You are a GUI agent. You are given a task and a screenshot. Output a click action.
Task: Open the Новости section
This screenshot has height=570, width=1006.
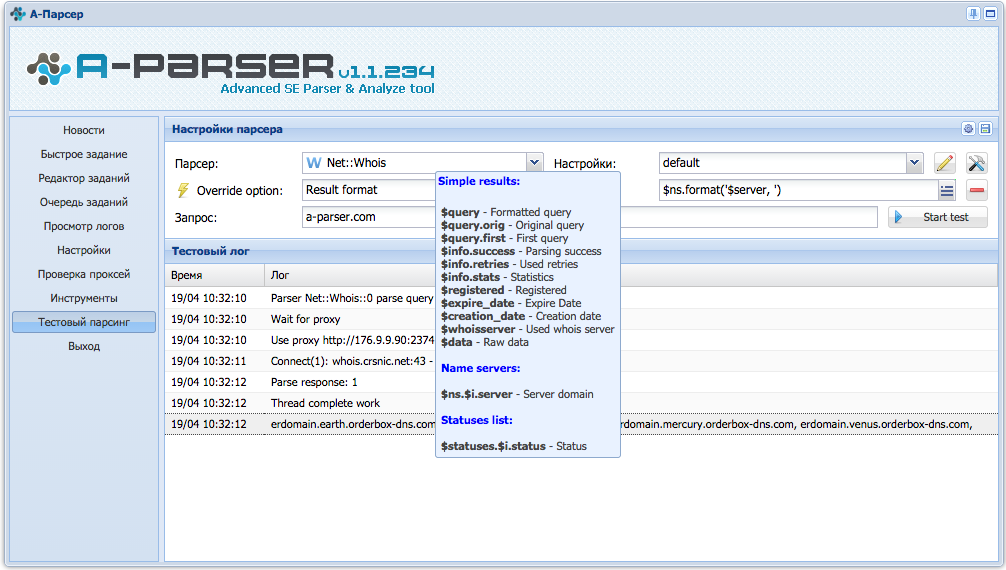point(83,130)
